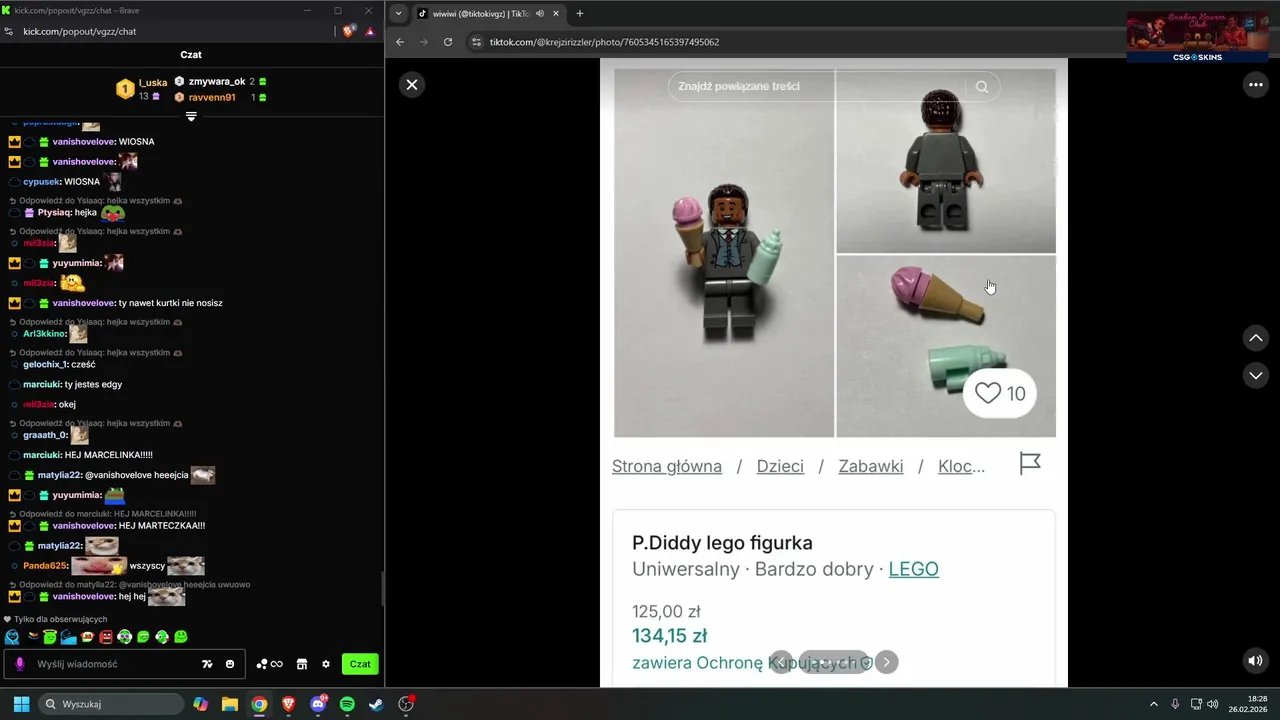Open the Windows Start menu
1280x720 pixels.
click(x=21, y=704)
